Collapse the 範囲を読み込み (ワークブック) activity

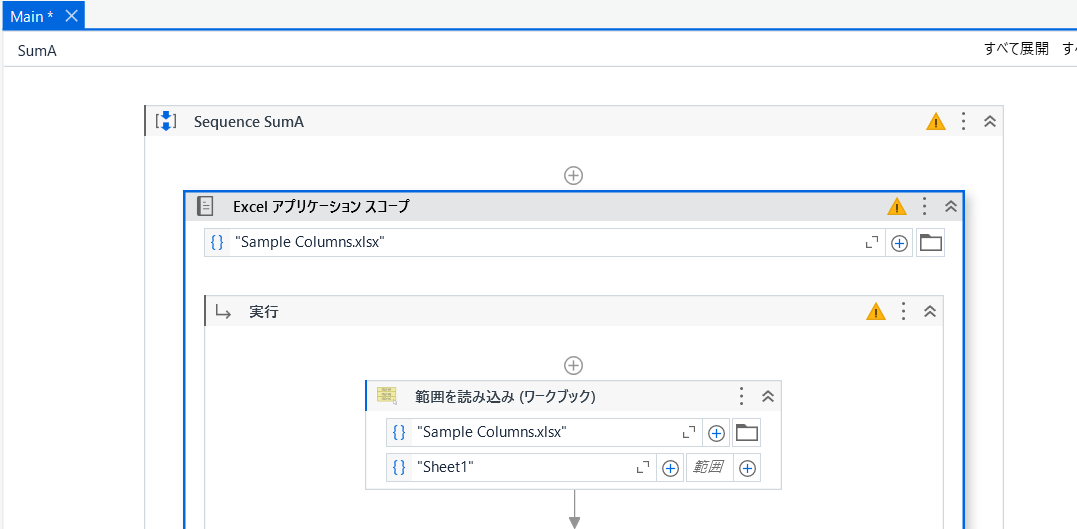click(768, 396)
